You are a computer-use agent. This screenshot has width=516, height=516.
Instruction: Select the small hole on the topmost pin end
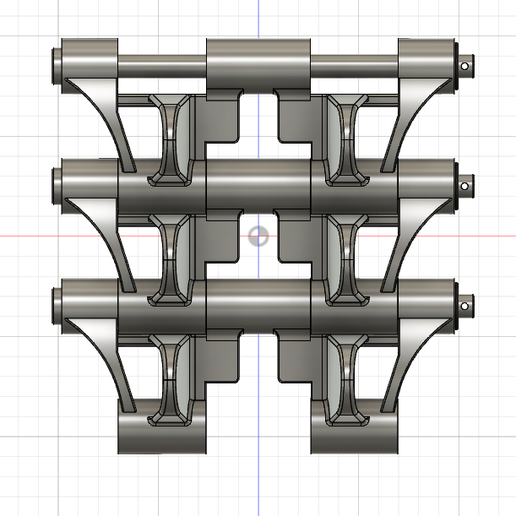(x=464, y=66)
